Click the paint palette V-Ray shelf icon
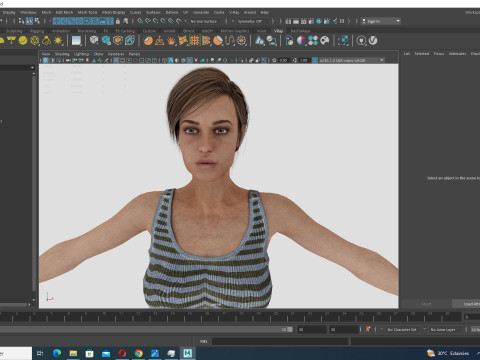Viewport: 480px width, 360px height. click(325, 41)
